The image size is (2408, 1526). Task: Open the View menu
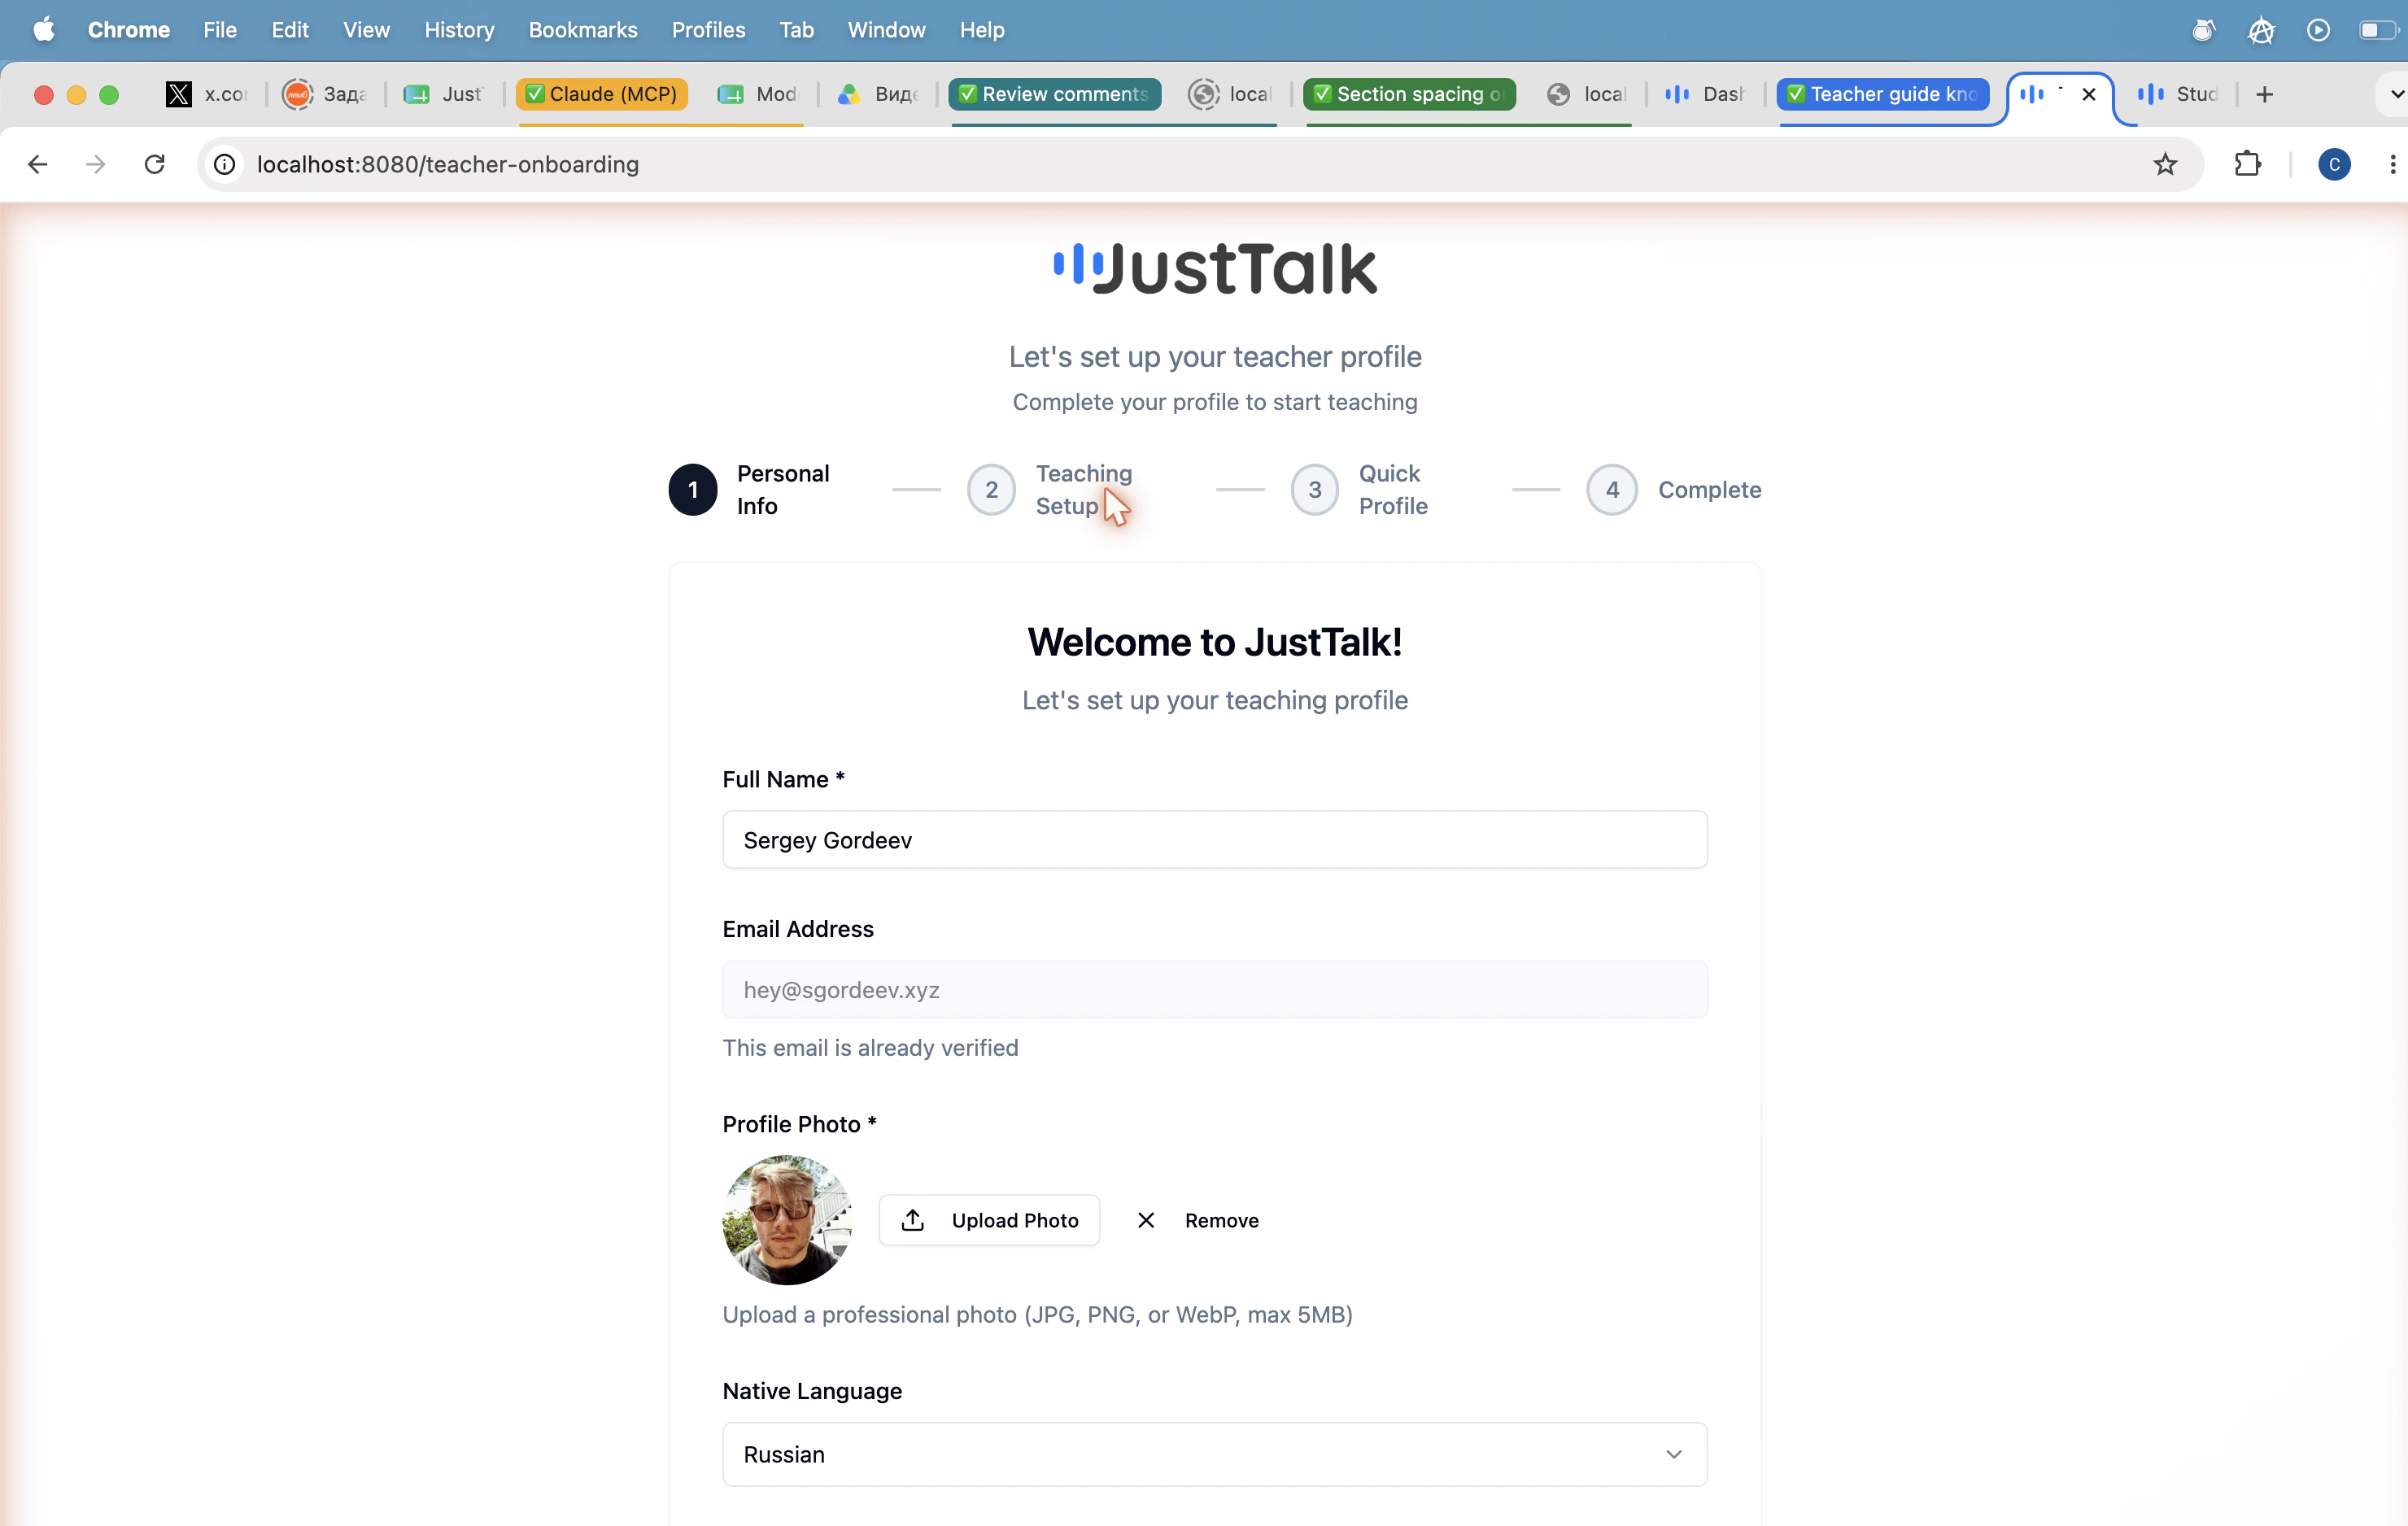(366, 30)
